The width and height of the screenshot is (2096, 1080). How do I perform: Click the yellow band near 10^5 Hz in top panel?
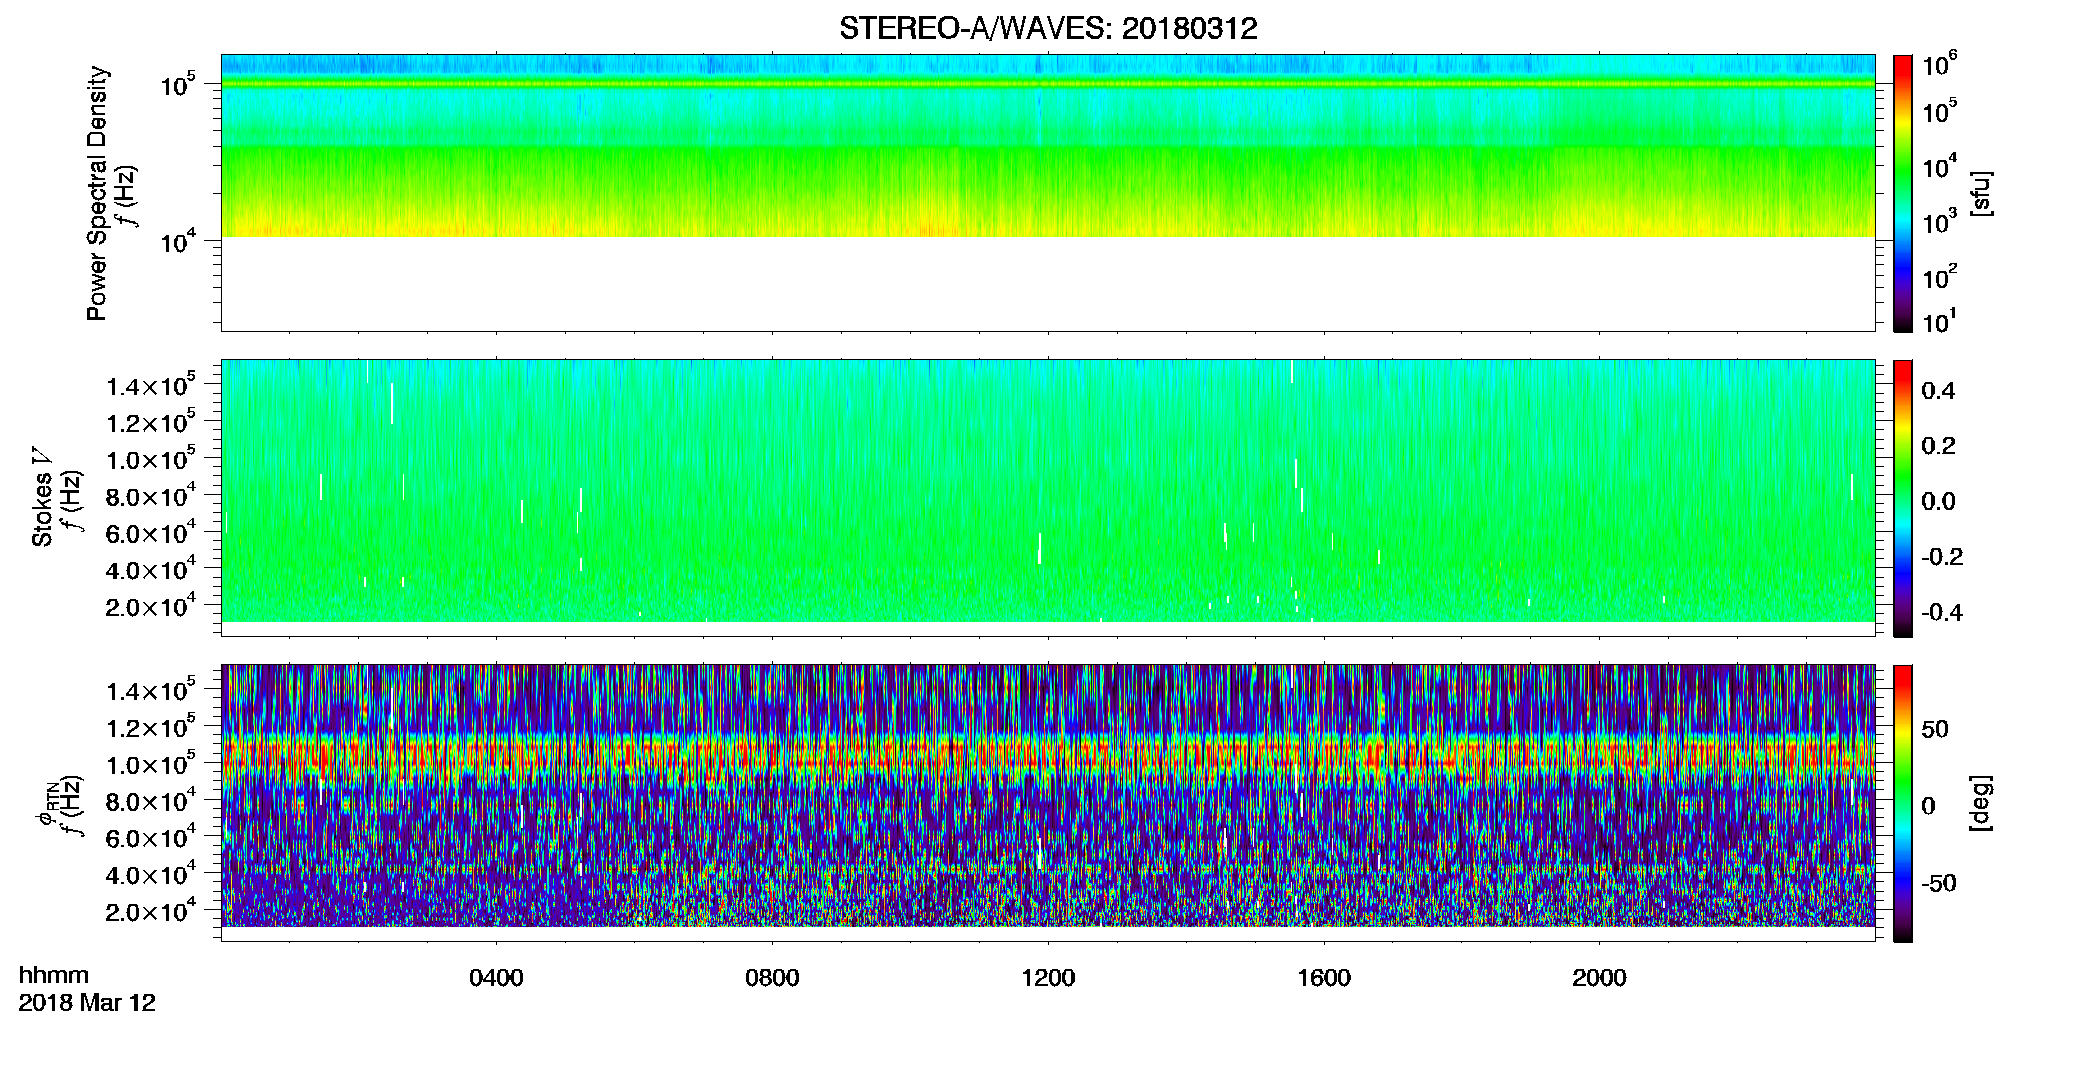coord(1048,85)
